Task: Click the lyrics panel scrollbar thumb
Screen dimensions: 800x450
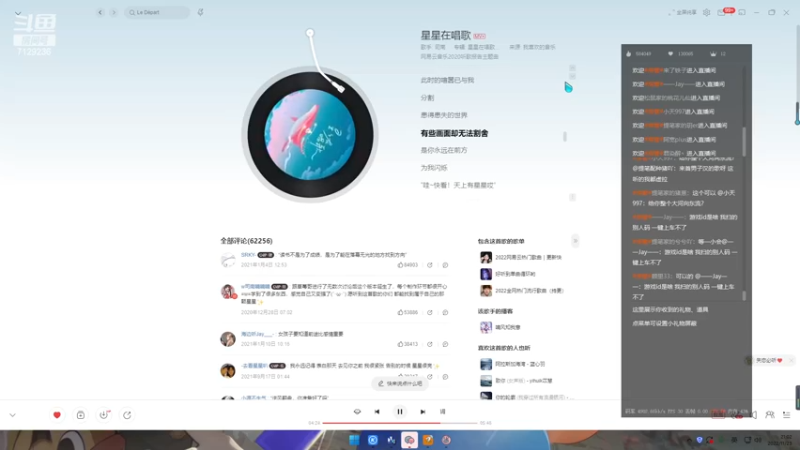Action: (x=564, y=137)
